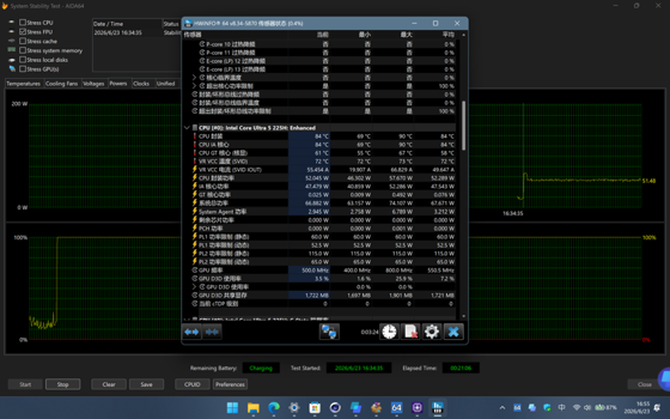Click lightning icon beside PCH 功率 row
Image resolution: width=670 pixels, height=419 pixels.
[195, 228]
